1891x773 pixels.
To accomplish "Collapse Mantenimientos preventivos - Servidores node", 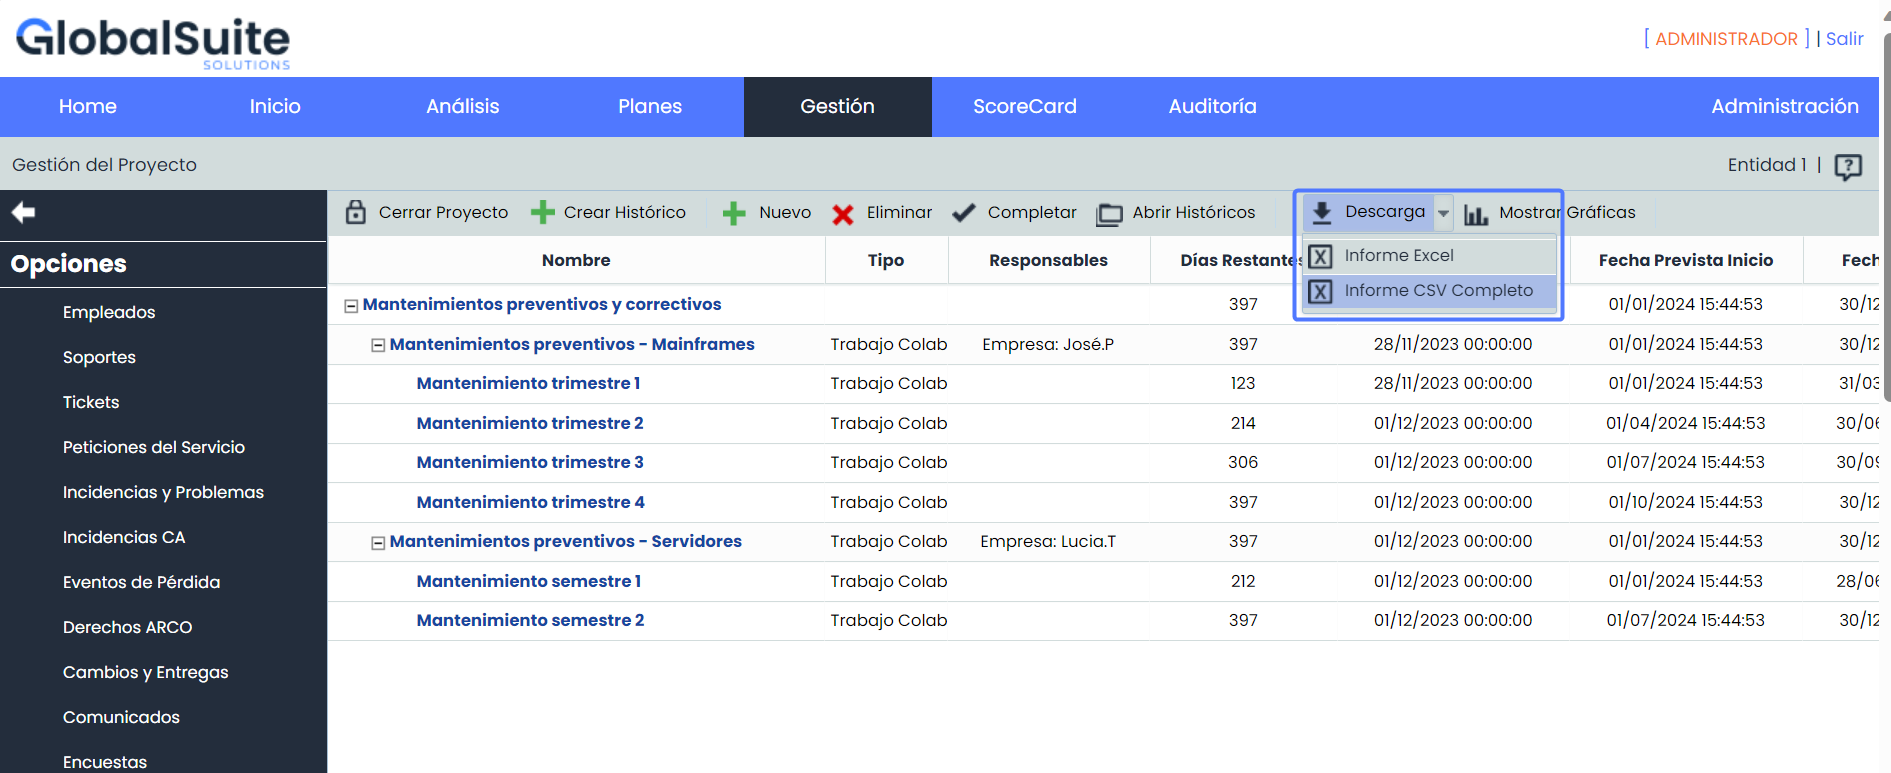I will (x=378, y=543).
